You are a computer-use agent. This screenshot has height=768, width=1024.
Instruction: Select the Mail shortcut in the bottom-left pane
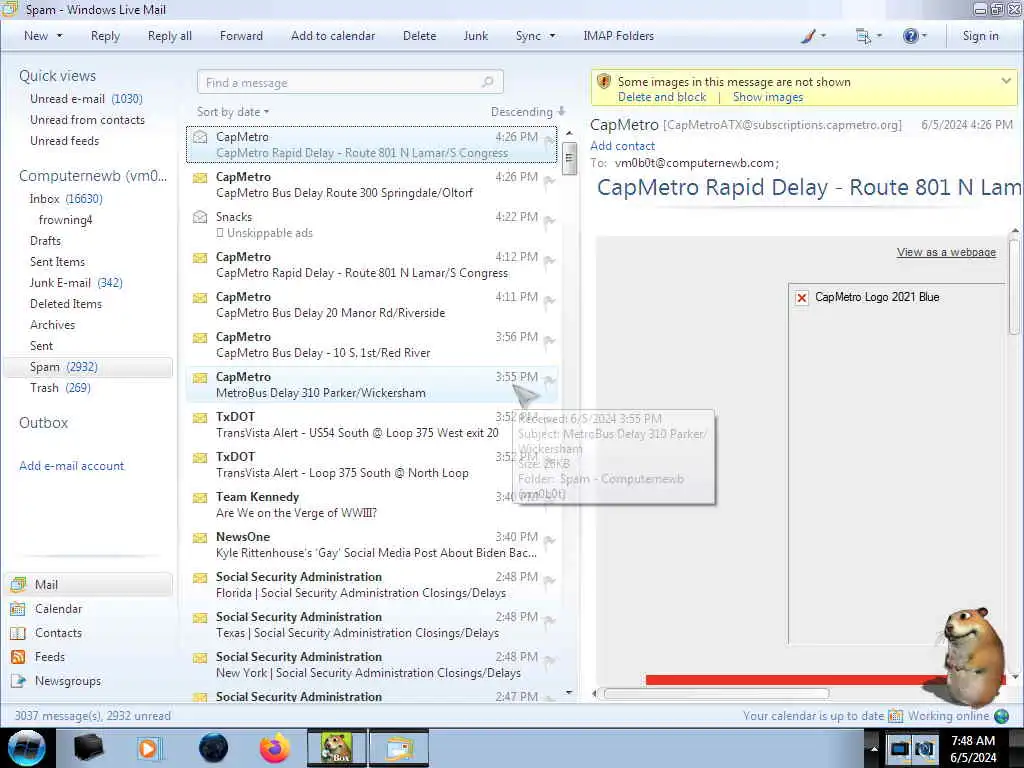[88, 584]
